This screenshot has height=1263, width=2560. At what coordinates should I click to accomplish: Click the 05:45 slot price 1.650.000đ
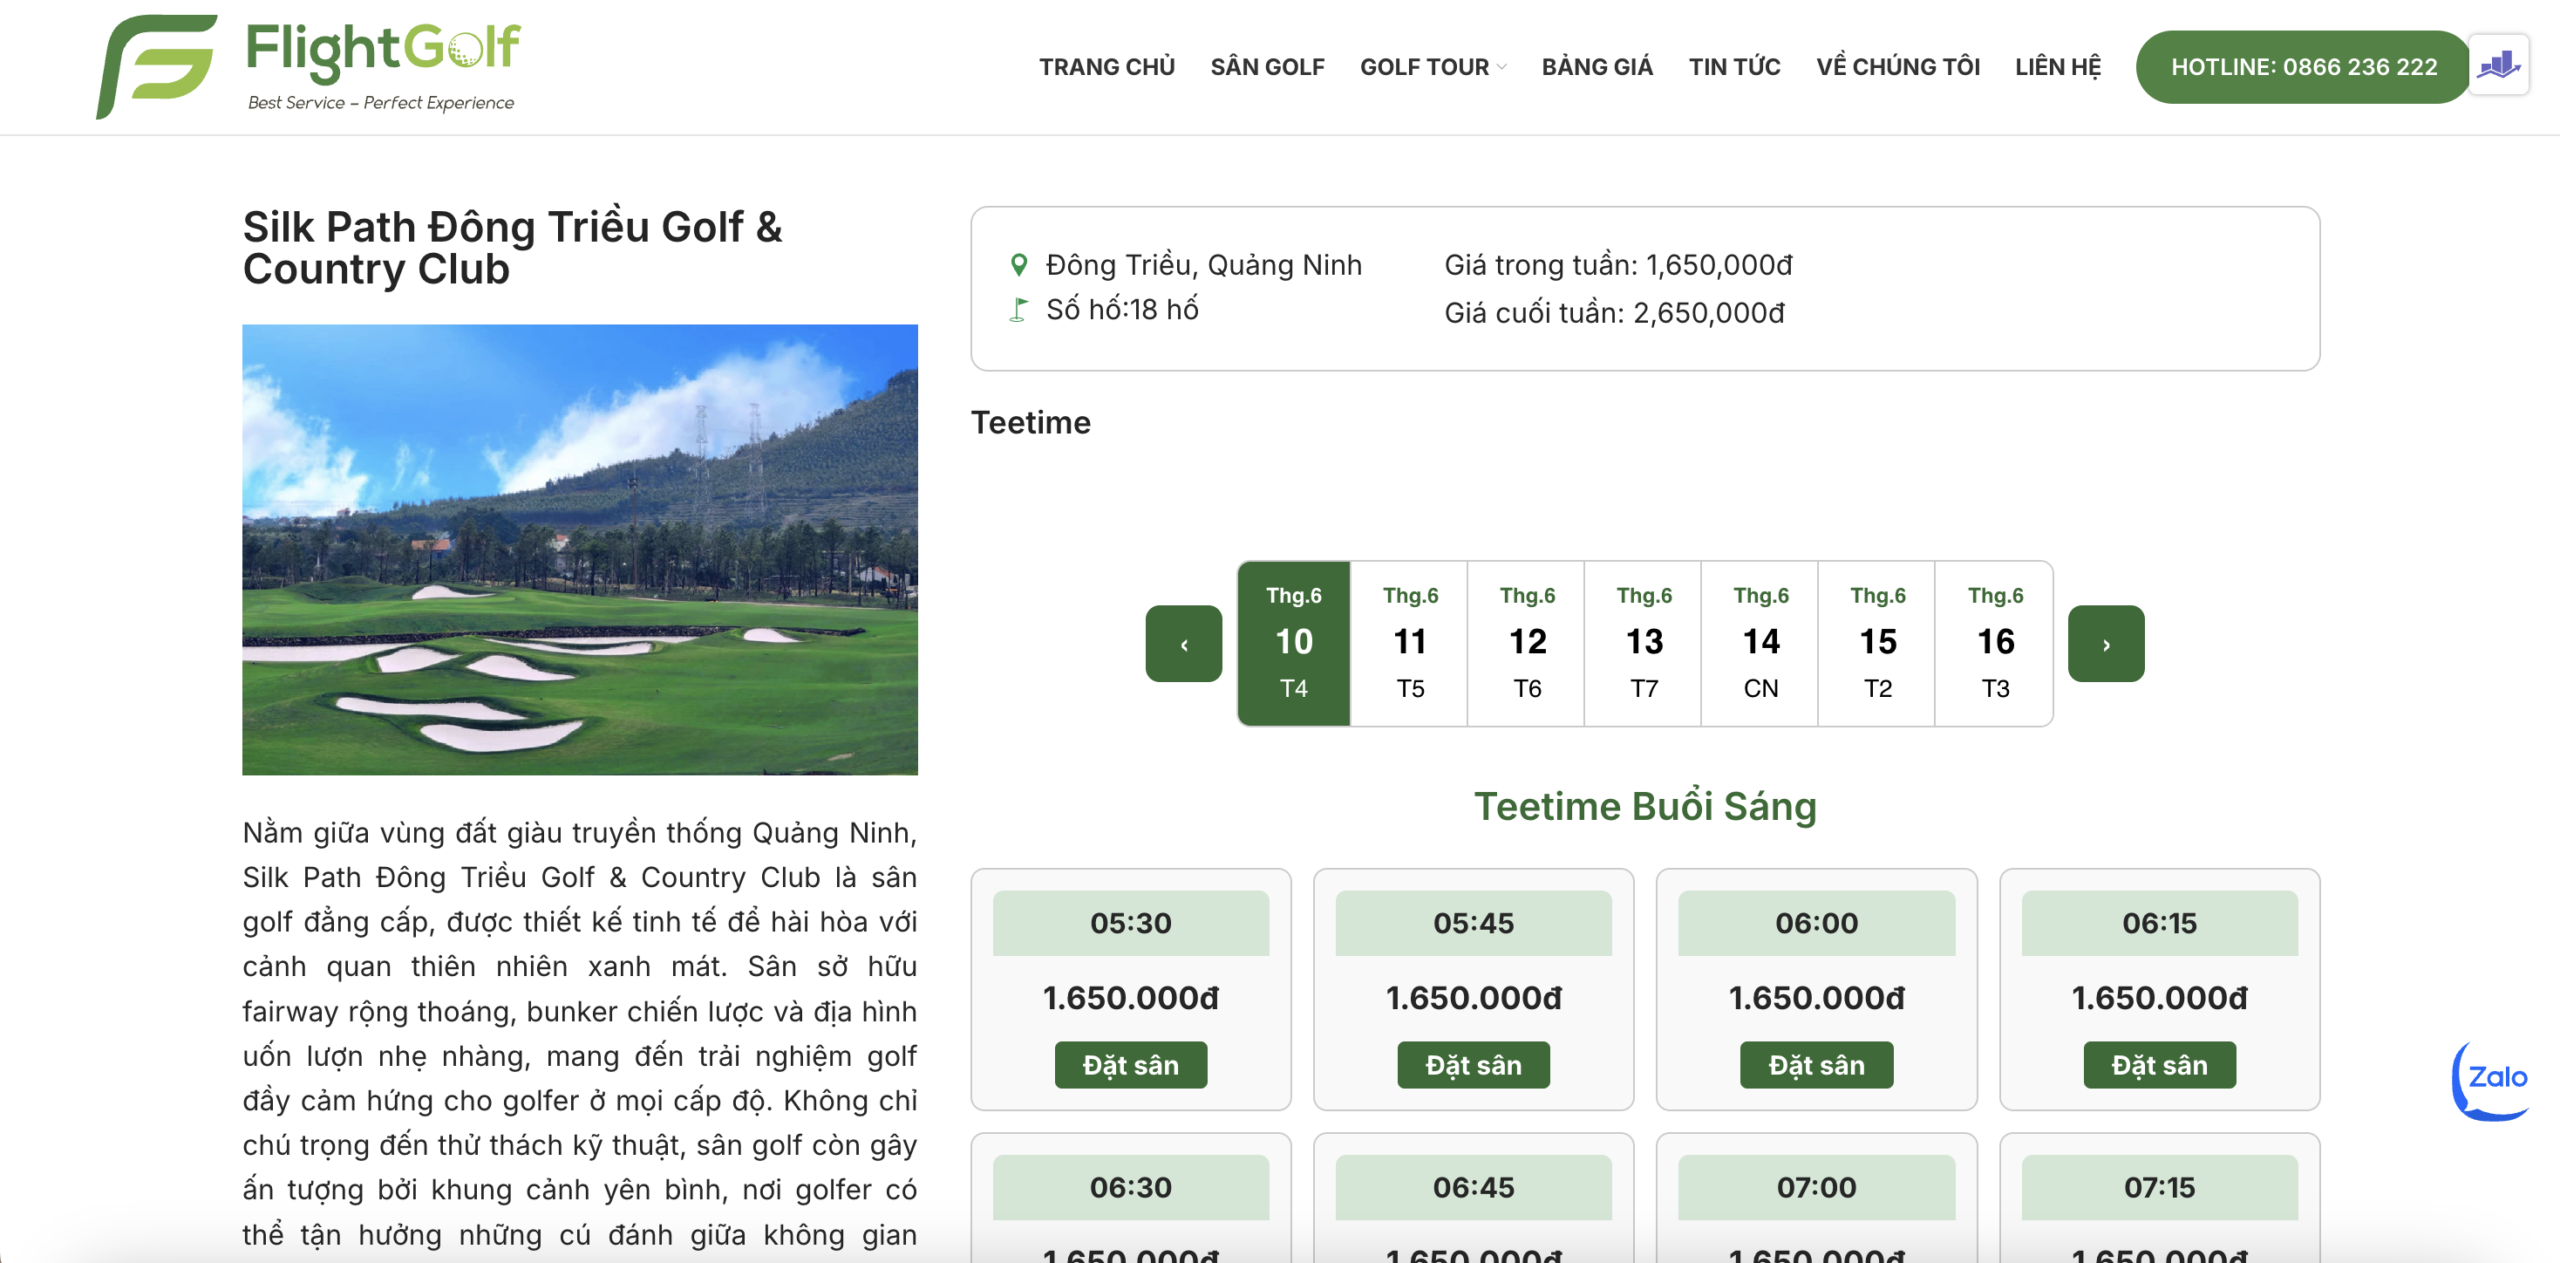[x=1474, y=998]
